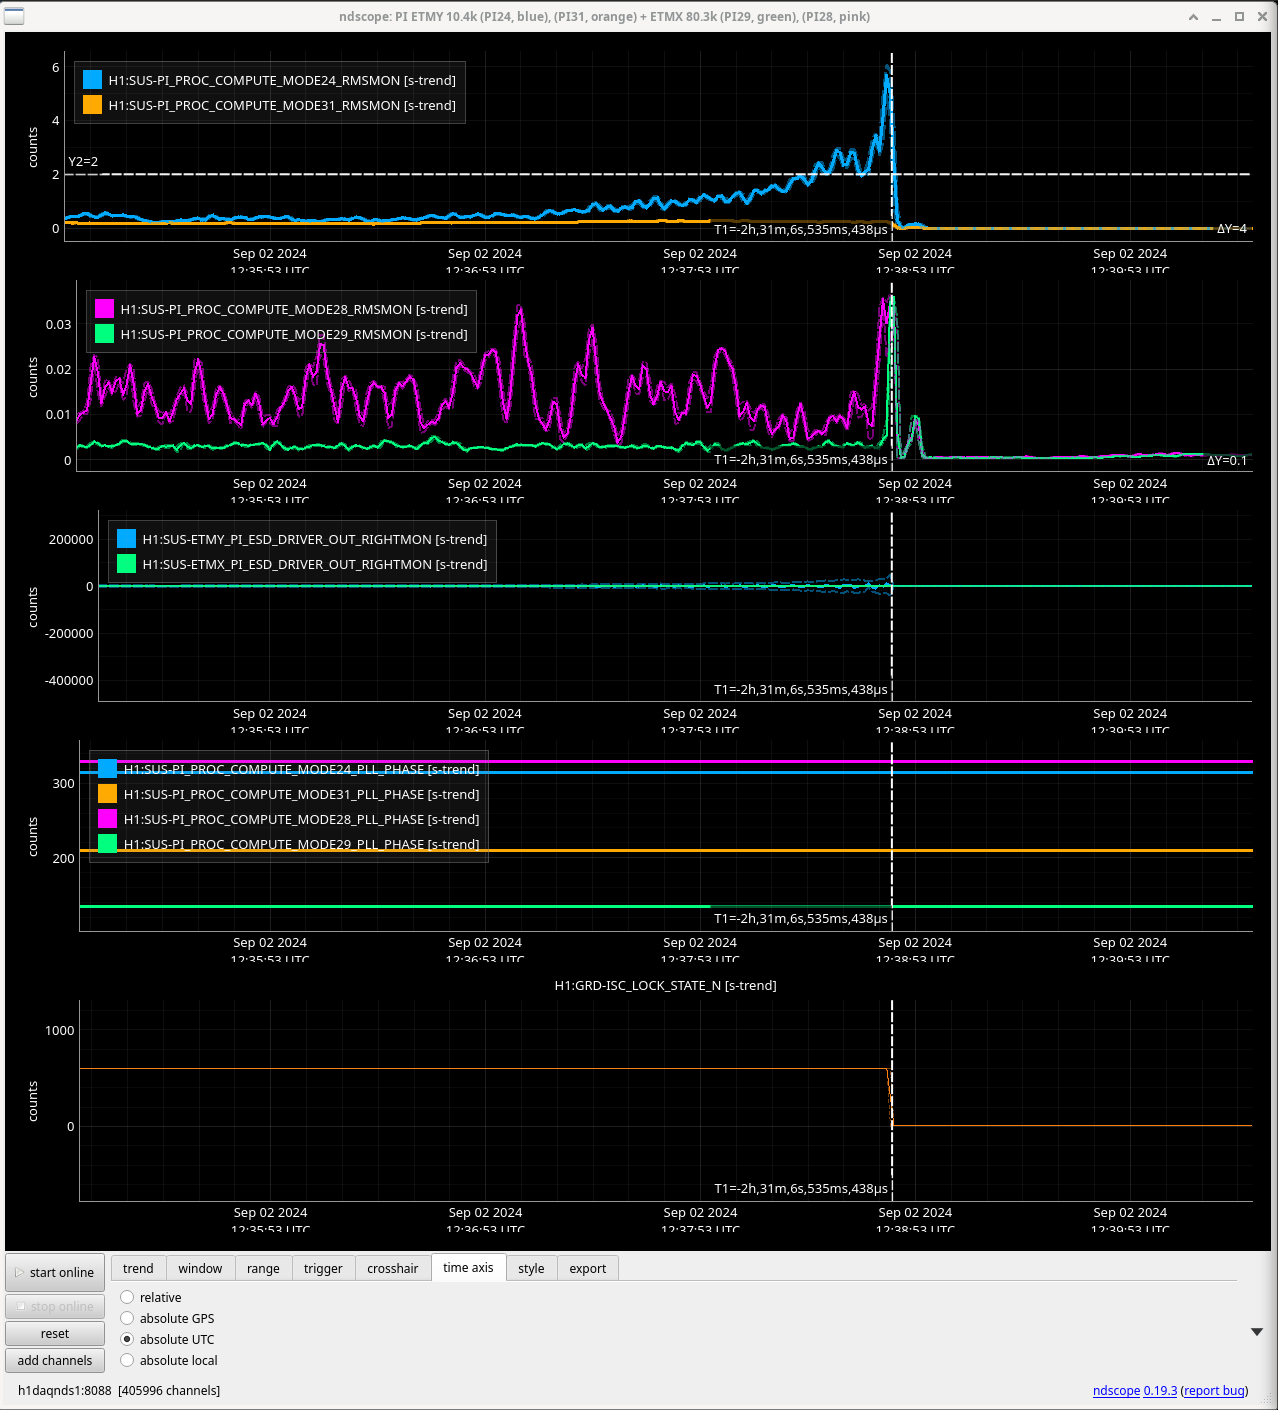Click the MODE31_PLL_PHASE legend label
The image size is (1278, 1410).
pos(302,794)
